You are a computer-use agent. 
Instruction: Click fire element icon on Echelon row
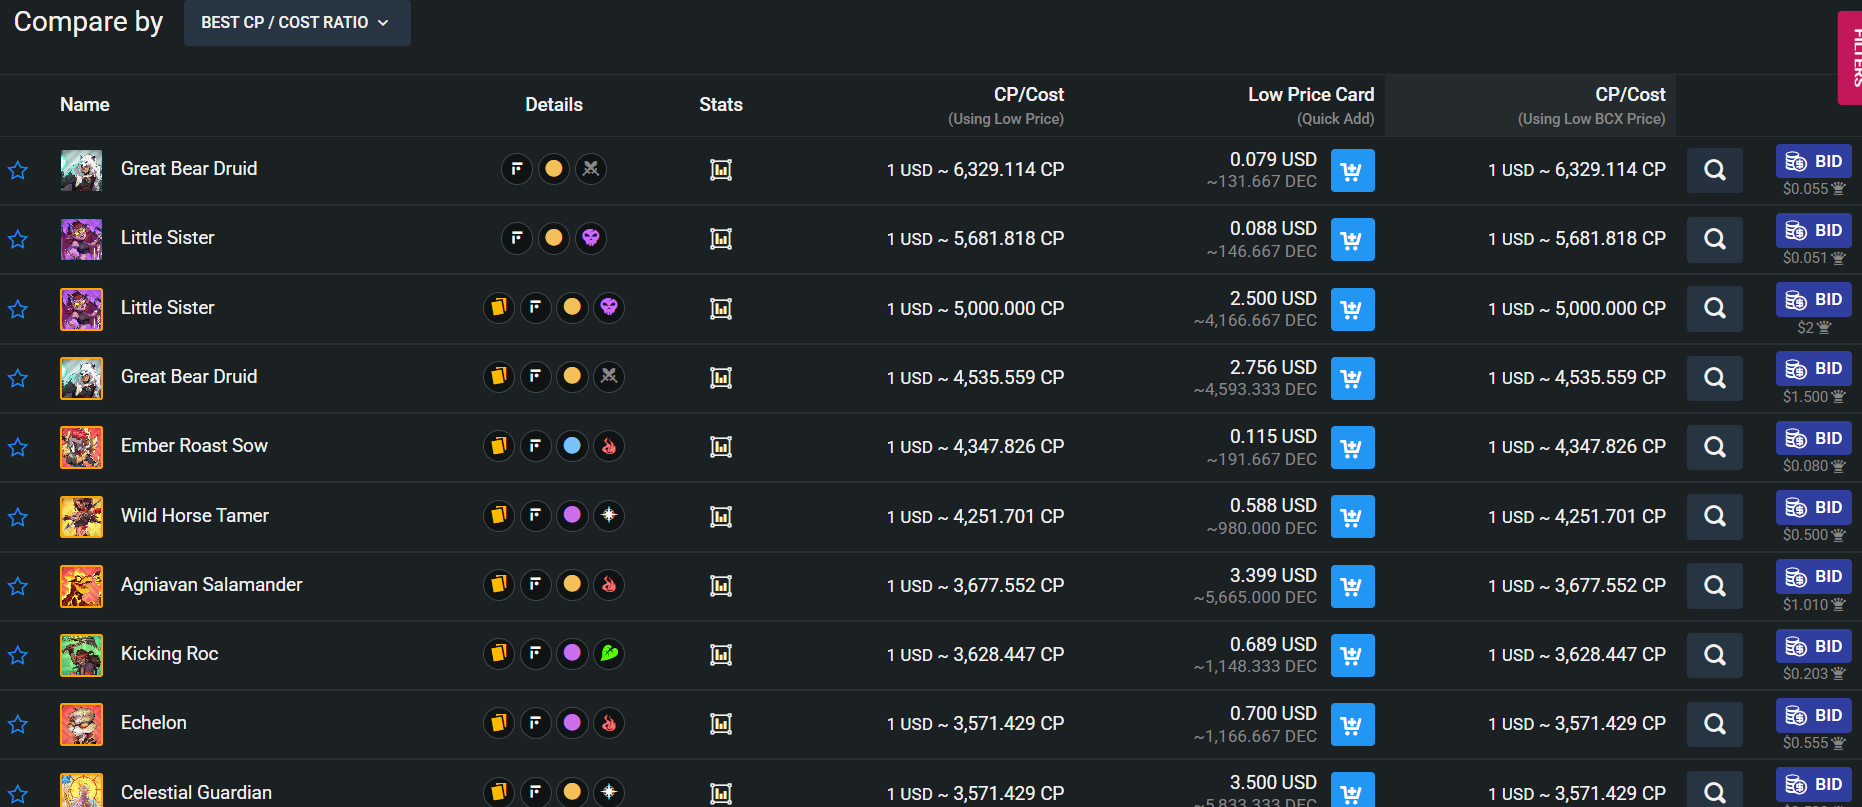coord(609,723)
